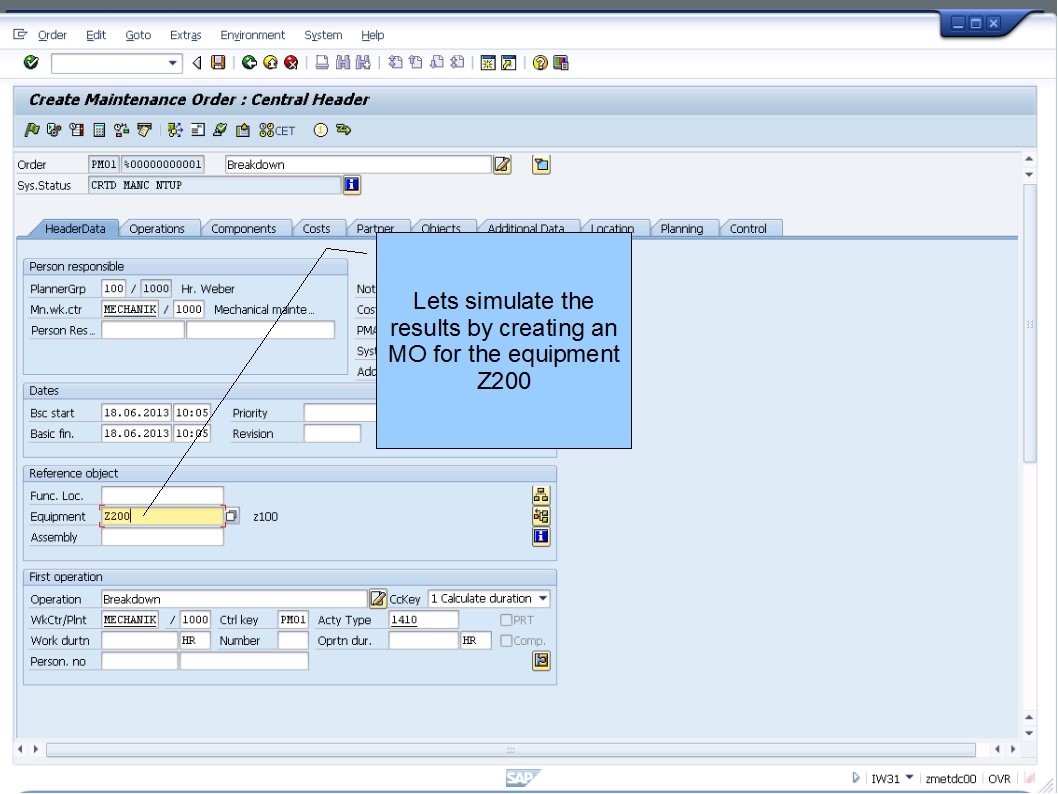Viewport: 1058px width, 794px height.
Task: Open the Equipment field value selector
Action: click(232, 515)
